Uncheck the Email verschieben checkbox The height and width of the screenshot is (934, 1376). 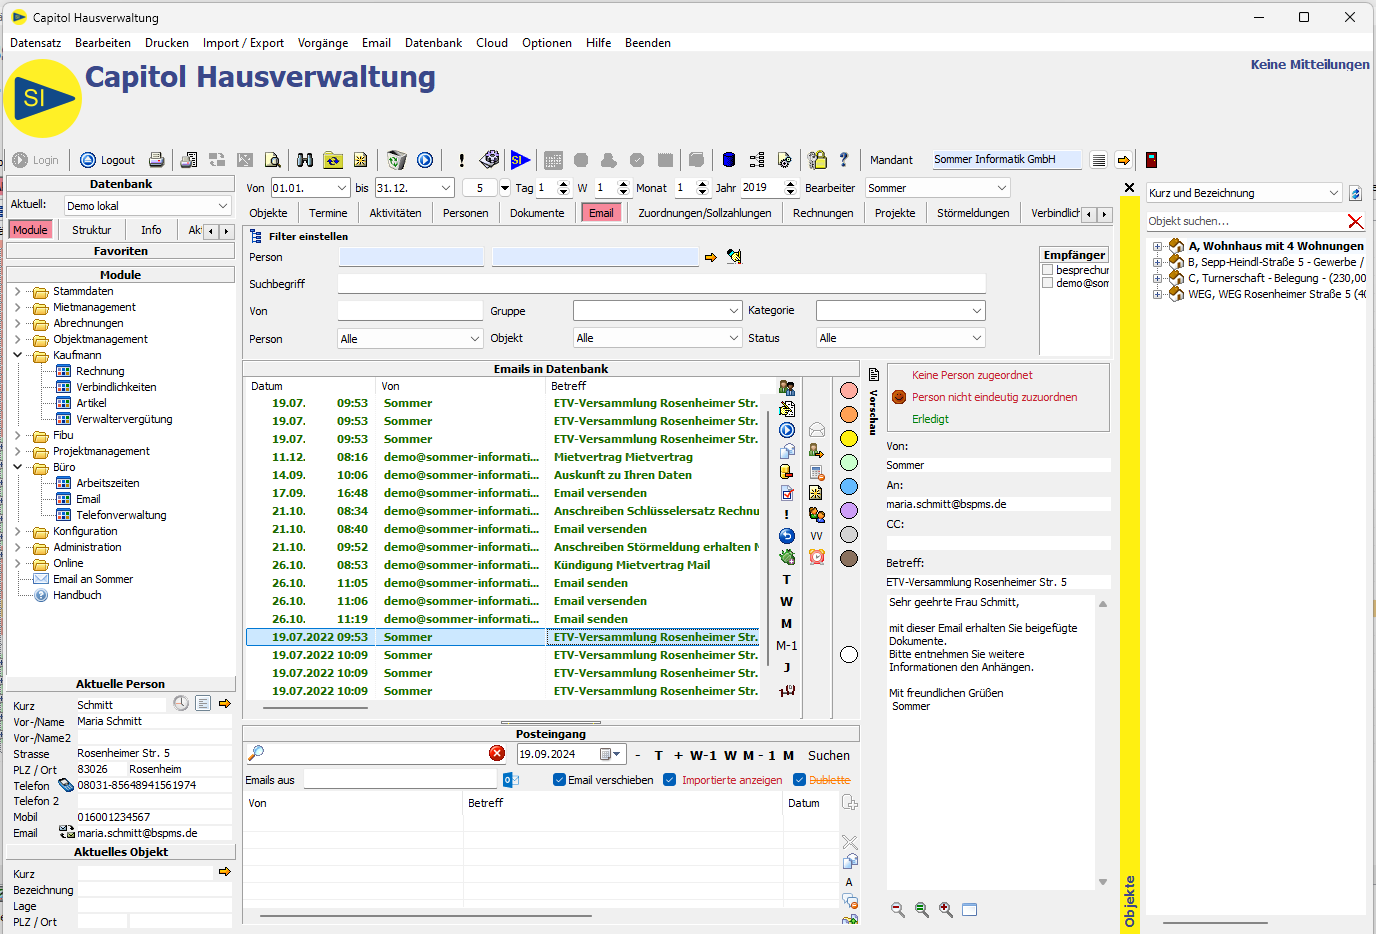click(x=560, y=780)
